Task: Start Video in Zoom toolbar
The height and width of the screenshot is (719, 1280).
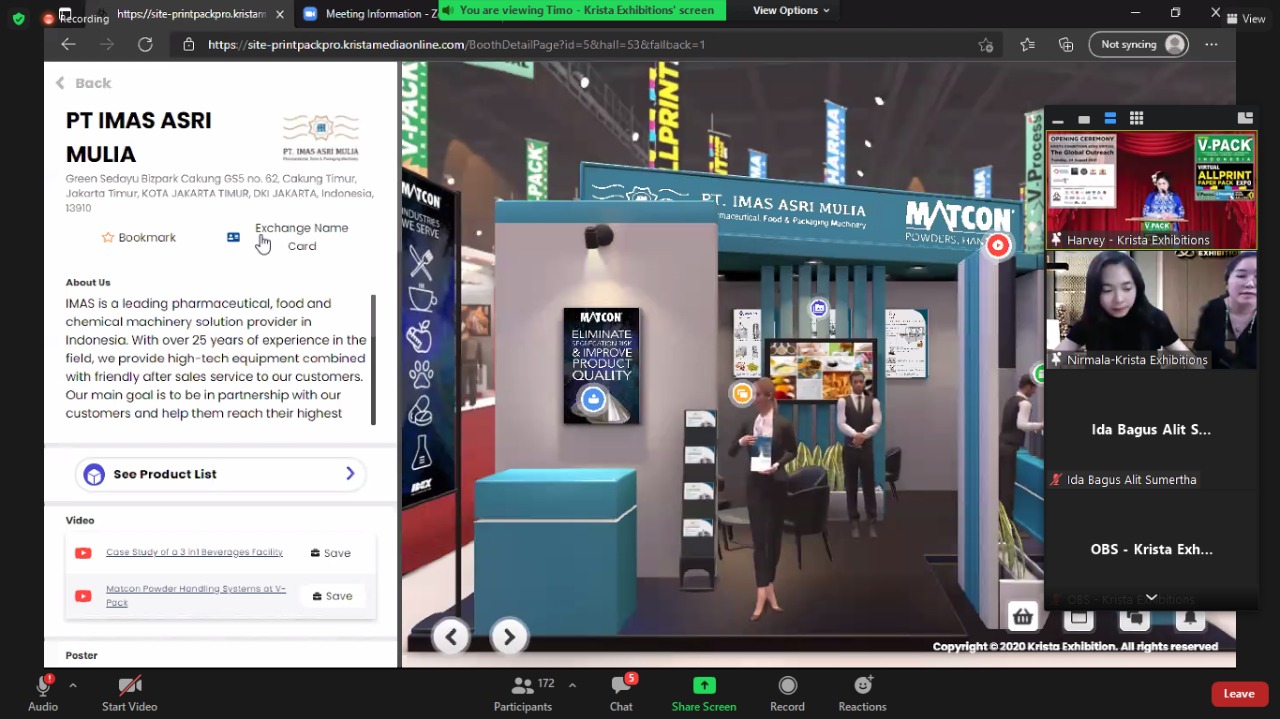Action: [129, 693]
